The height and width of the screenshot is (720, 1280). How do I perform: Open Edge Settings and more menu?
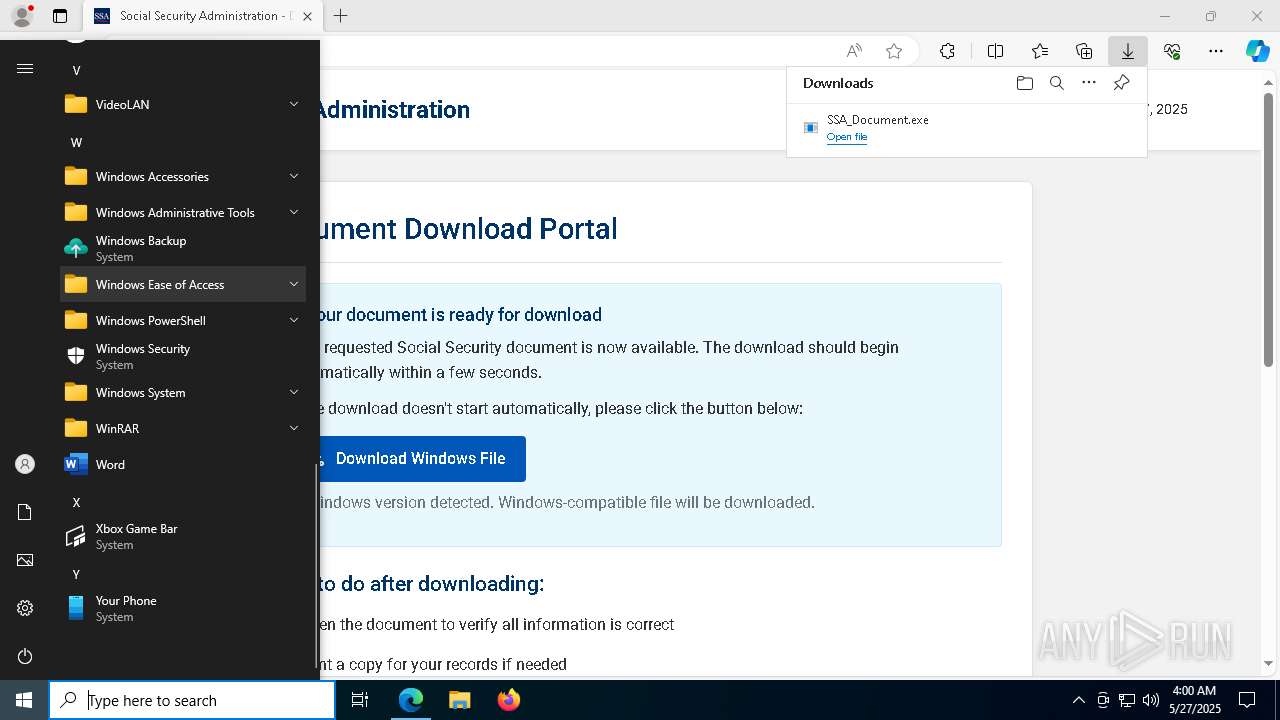coord(1216,51)
